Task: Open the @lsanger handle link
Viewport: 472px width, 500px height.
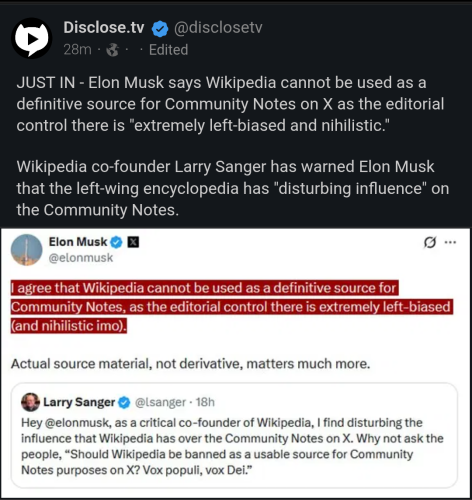Action: coord(160,403)
